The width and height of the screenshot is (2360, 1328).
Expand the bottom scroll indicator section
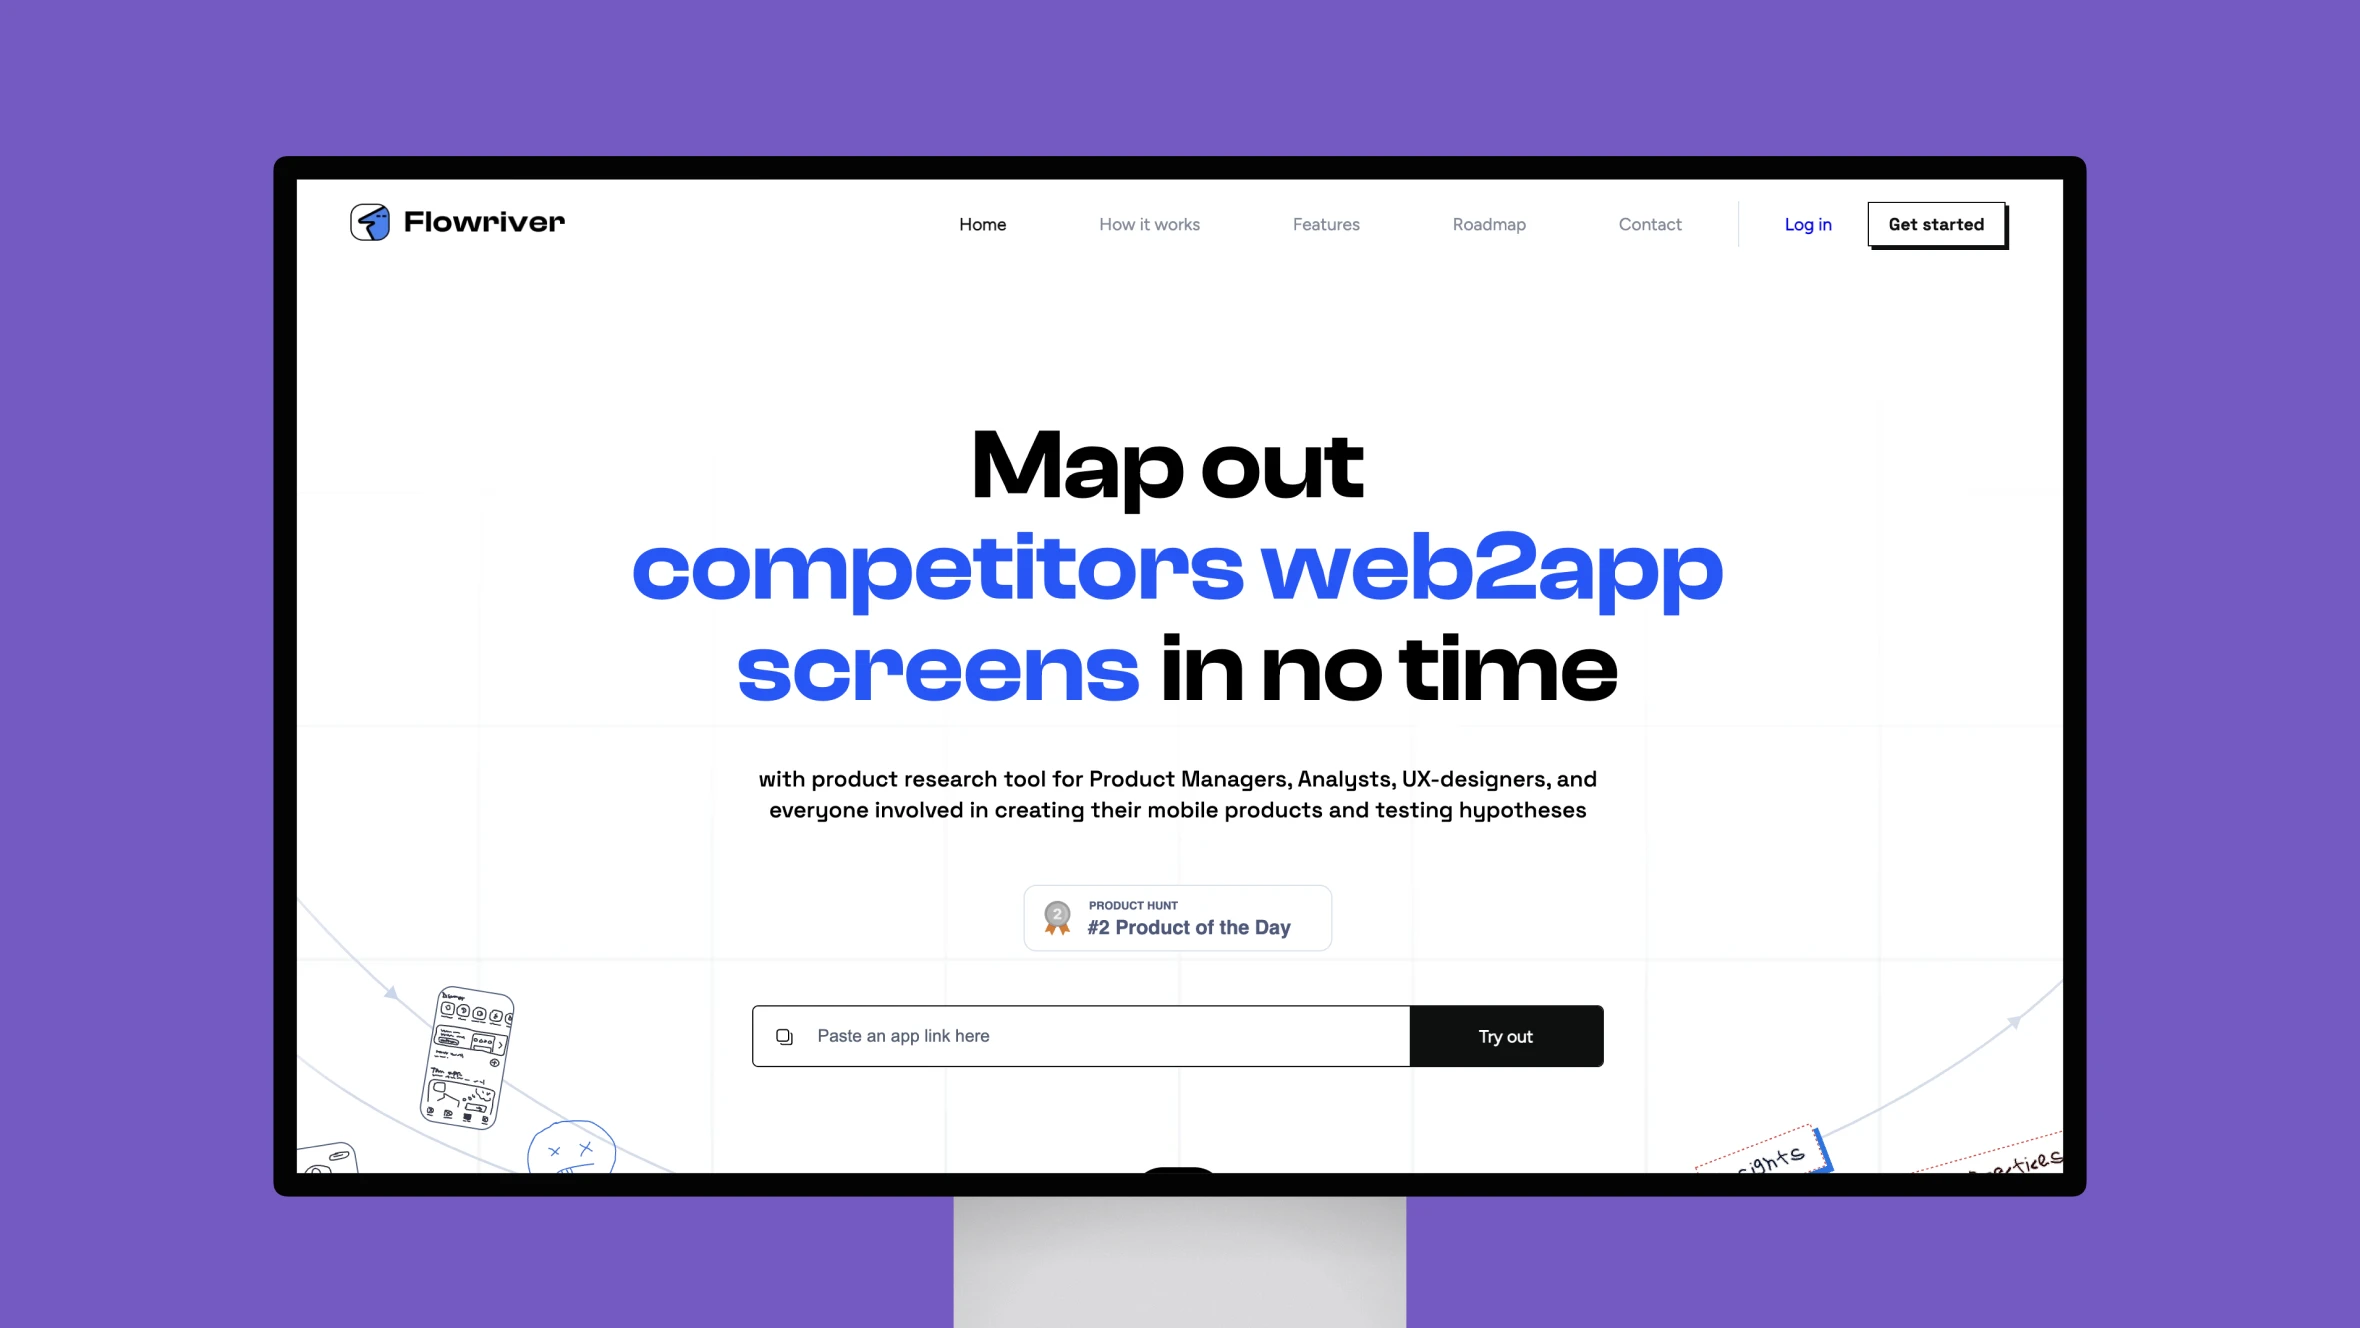click(1180, 1167)
